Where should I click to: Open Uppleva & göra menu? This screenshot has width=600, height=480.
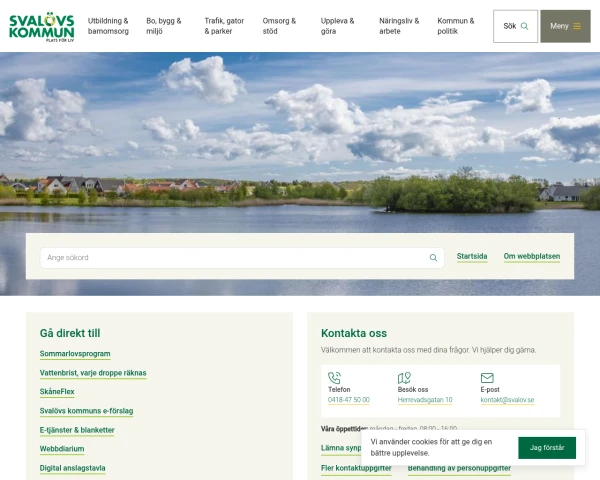tap(338, 26)
